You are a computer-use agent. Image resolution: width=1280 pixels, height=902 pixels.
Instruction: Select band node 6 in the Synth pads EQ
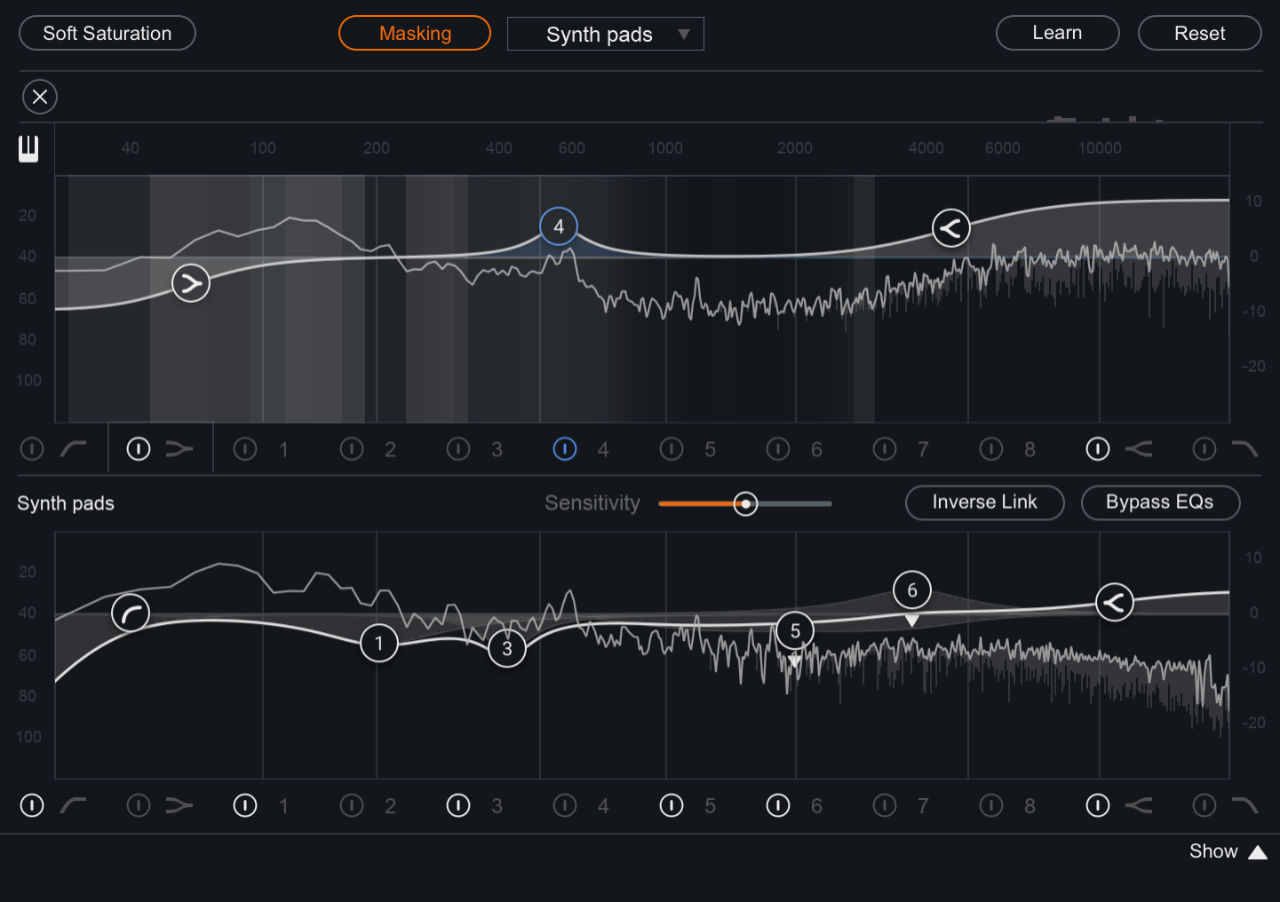[x=911, y=590]
